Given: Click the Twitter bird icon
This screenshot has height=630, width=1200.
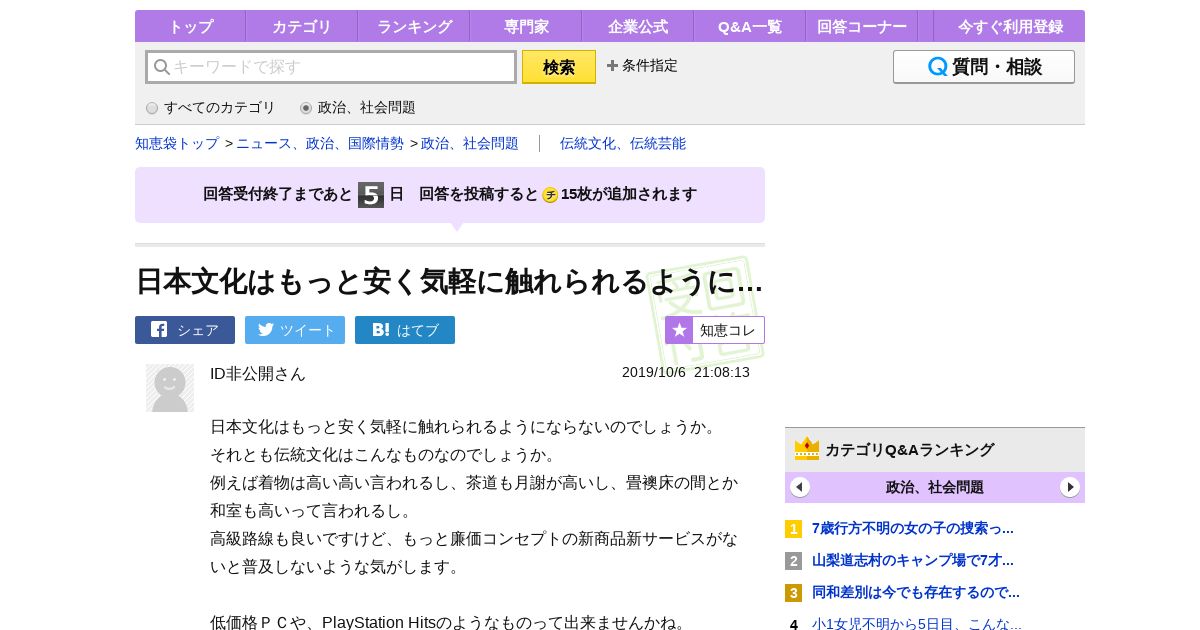Looking at the screenshot, I should pos(266,329).
